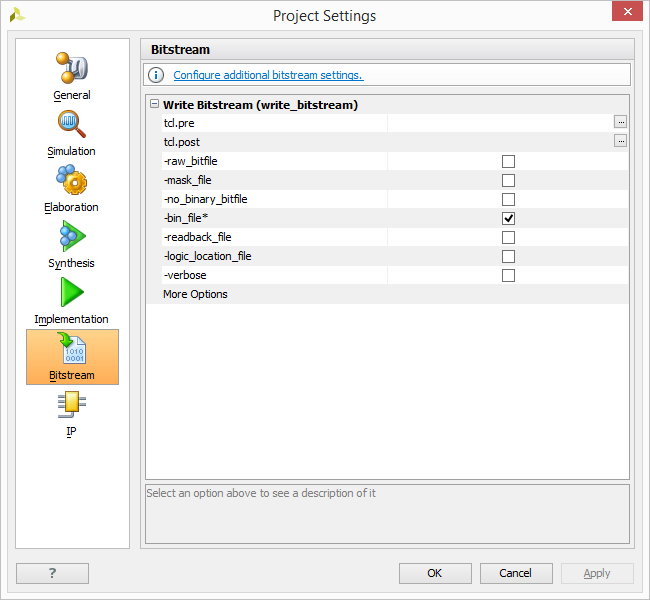The width and height of the screenshot is (650, 600).
Task: Enable the -raw_bitfile checkbox
Action: [508, 161]
